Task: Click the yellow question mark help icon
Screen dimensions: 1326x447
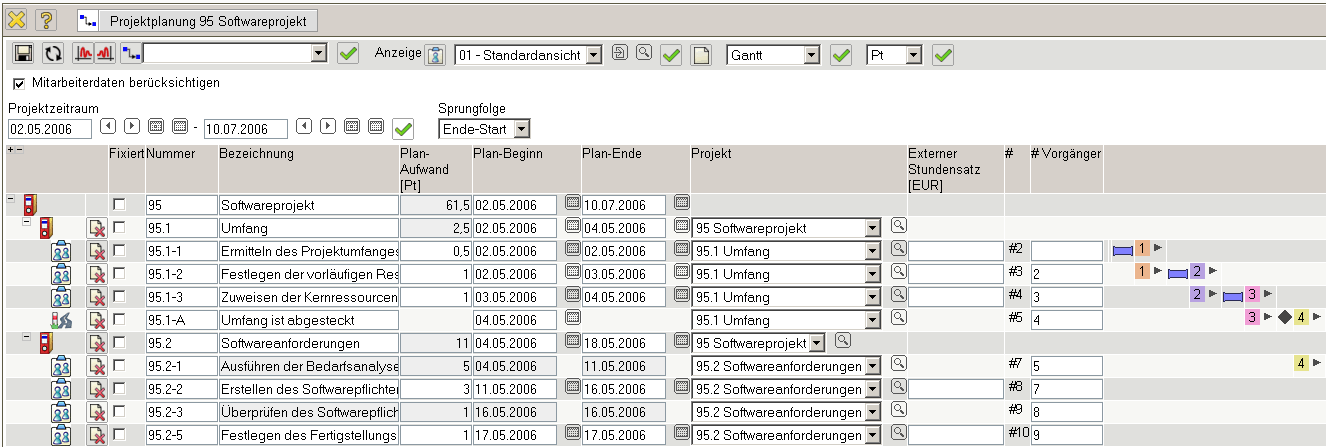Action: (46, 20)
